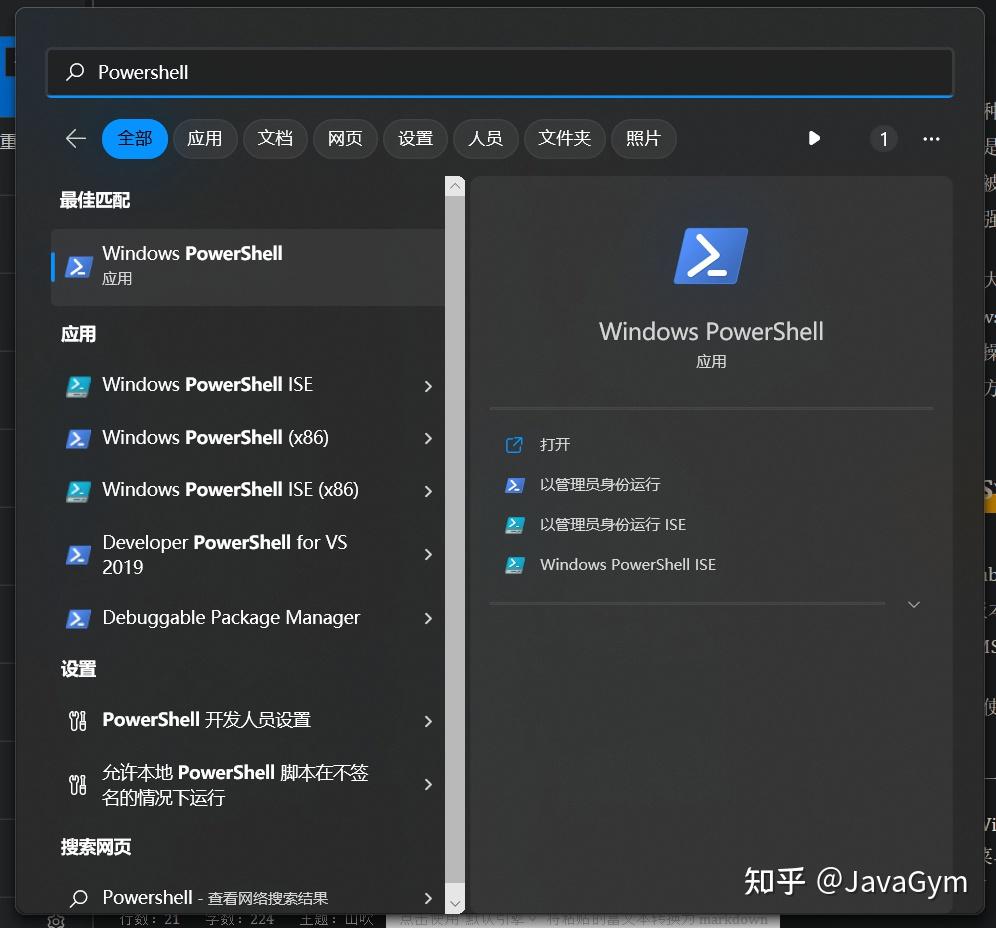Open the three-dot more options menu
The width and height of the screenshot is (996, 928).
931,139
